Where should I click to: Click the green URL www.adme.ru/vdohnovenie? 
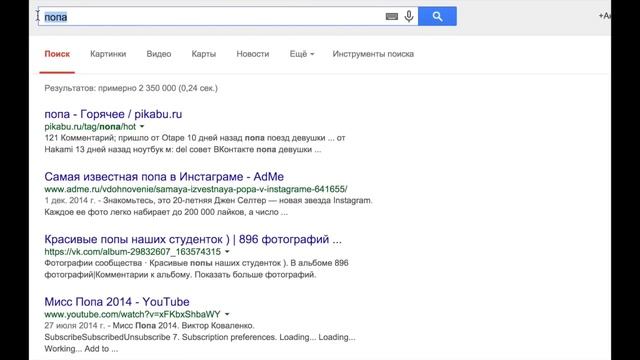tap(196, 189)
